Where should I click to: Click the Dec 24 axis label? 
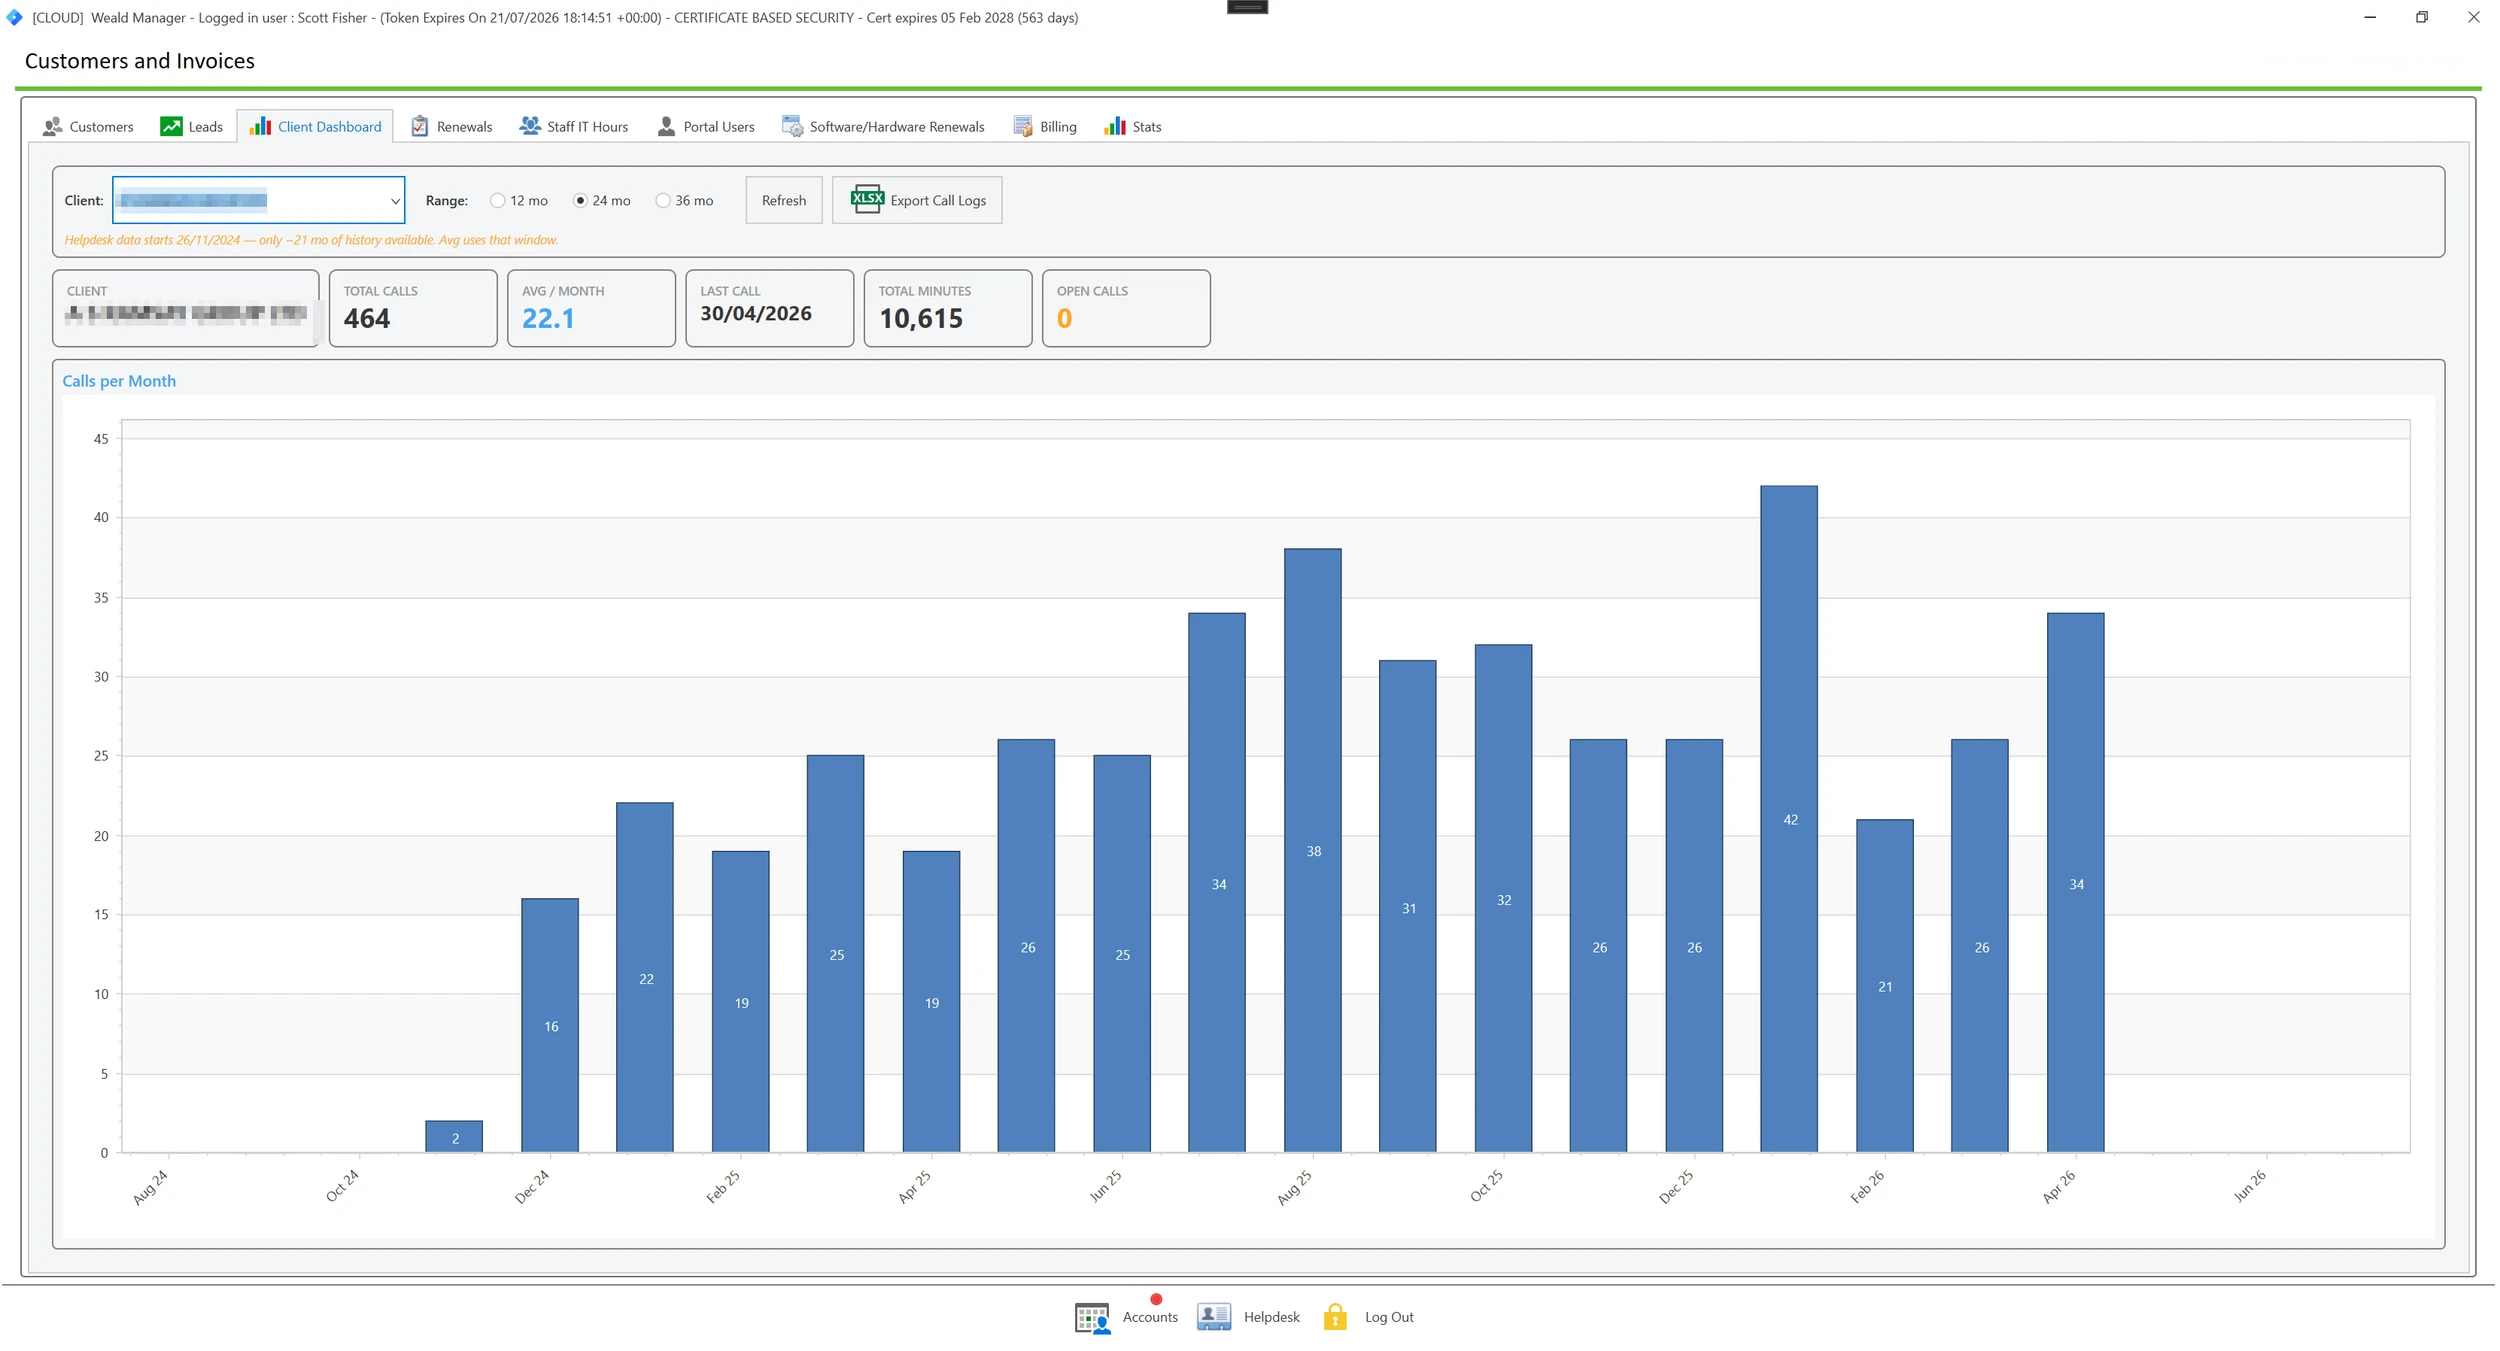tap(532, 1187)
